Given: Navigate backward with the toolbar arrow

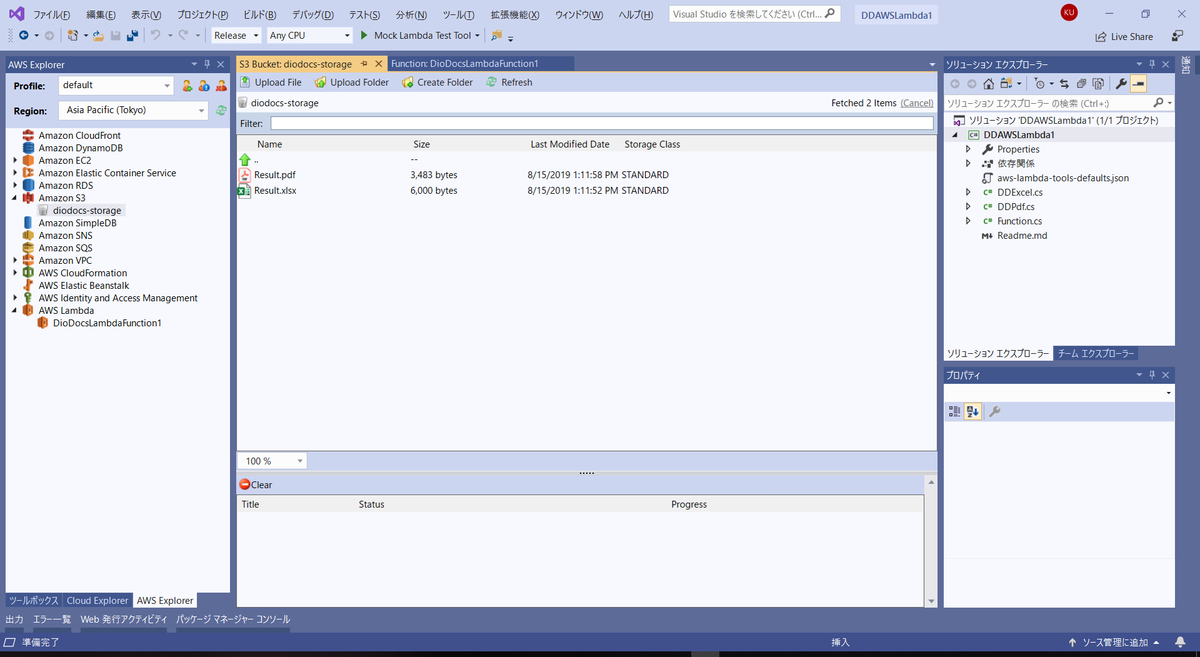Looking at the screenshot, I should (23, 35).
